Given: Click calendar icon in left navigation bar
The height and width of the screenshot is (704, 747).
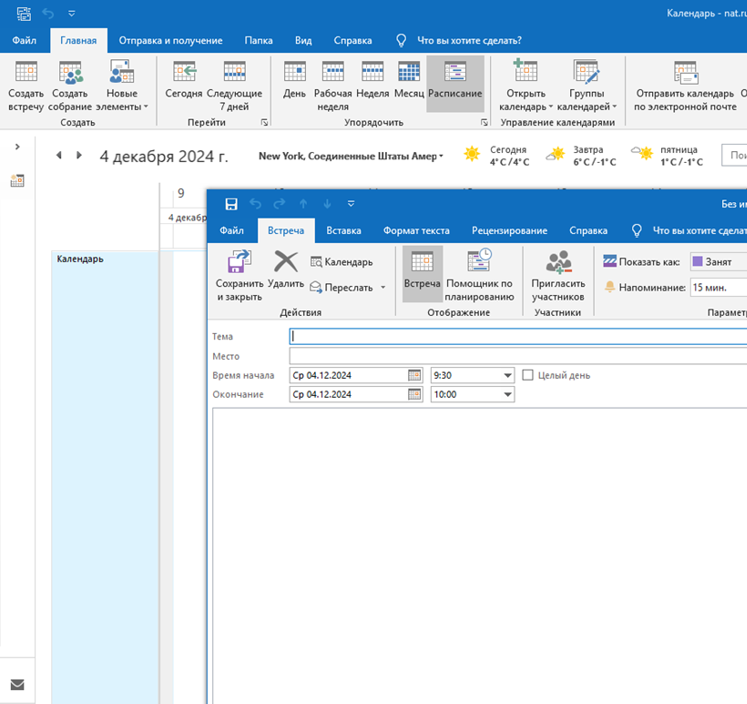Looking at the screenshot, I should coord(17,181).
